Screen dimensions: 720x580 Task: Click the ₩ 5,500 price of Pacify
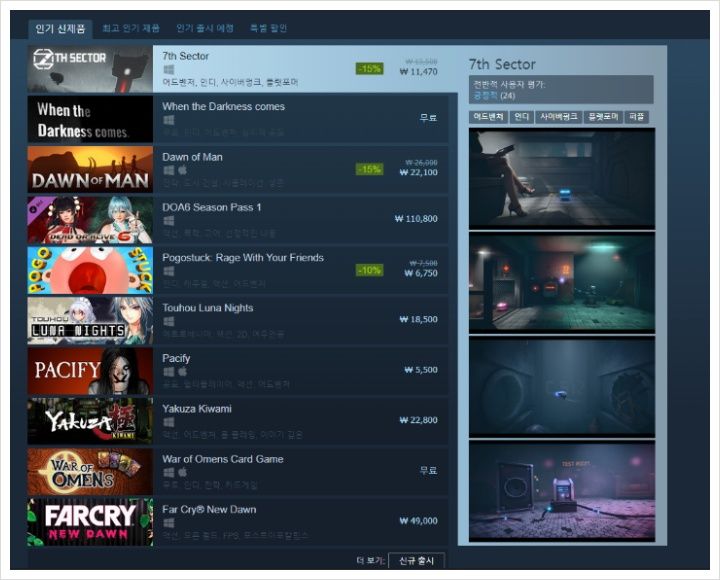coord(421,370)
